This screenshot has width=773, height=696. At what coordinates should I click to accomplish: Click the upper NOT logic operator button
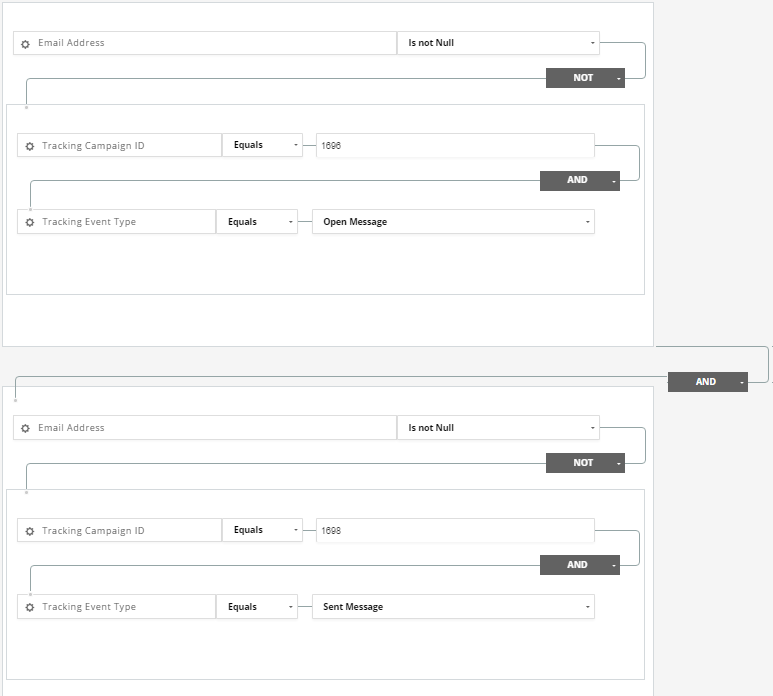coord(585,78)
